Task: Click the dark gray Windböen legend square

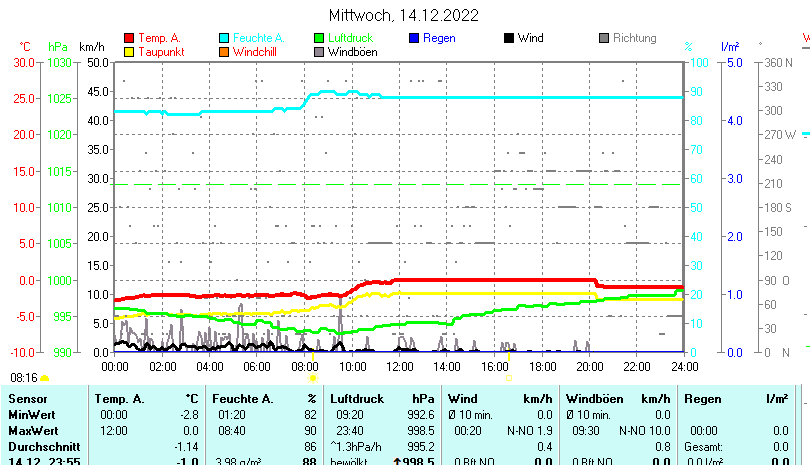Action: point(319,51)
